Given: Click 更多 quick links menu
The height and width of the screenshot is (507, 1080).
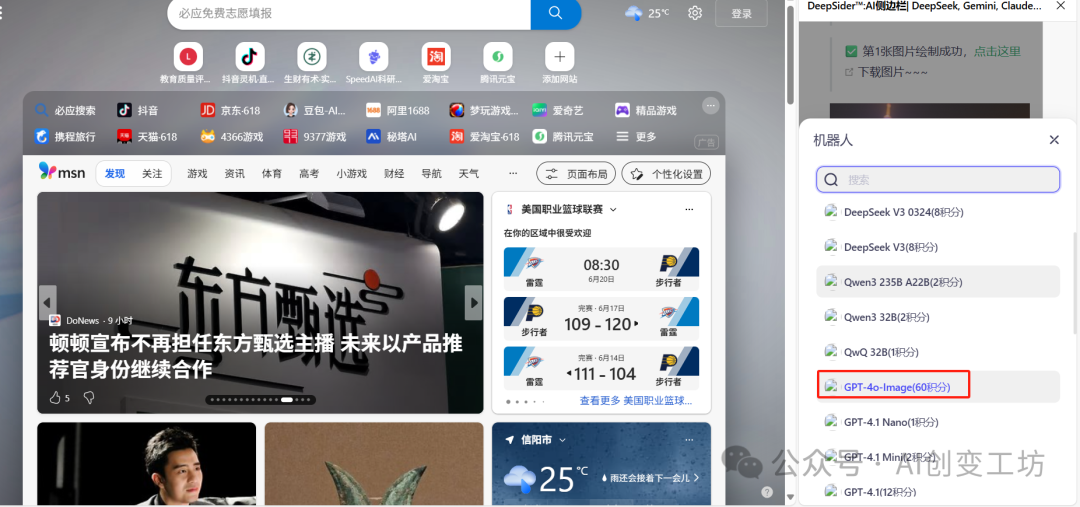Looking at the screenshot, I should click(x=636, y=136).
